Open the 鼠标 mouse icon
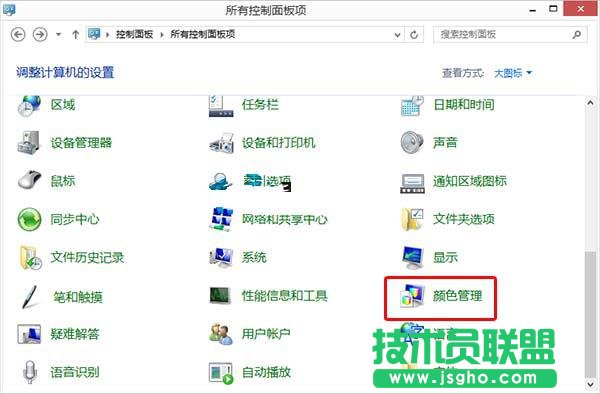 (29, 180)
